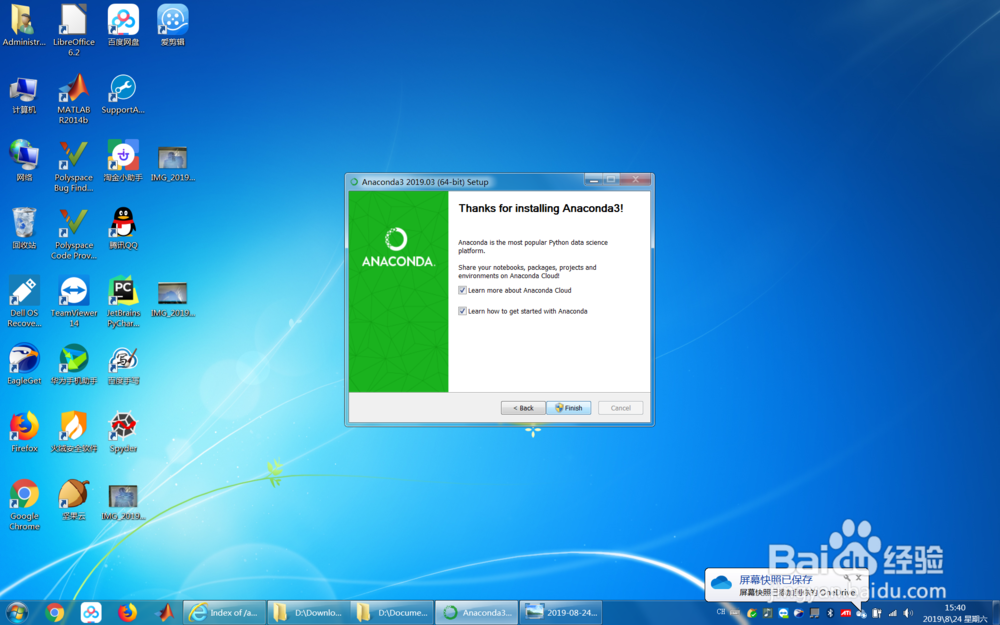
Task: Launch Chrome from the taskbar
Action: point(55,613)
